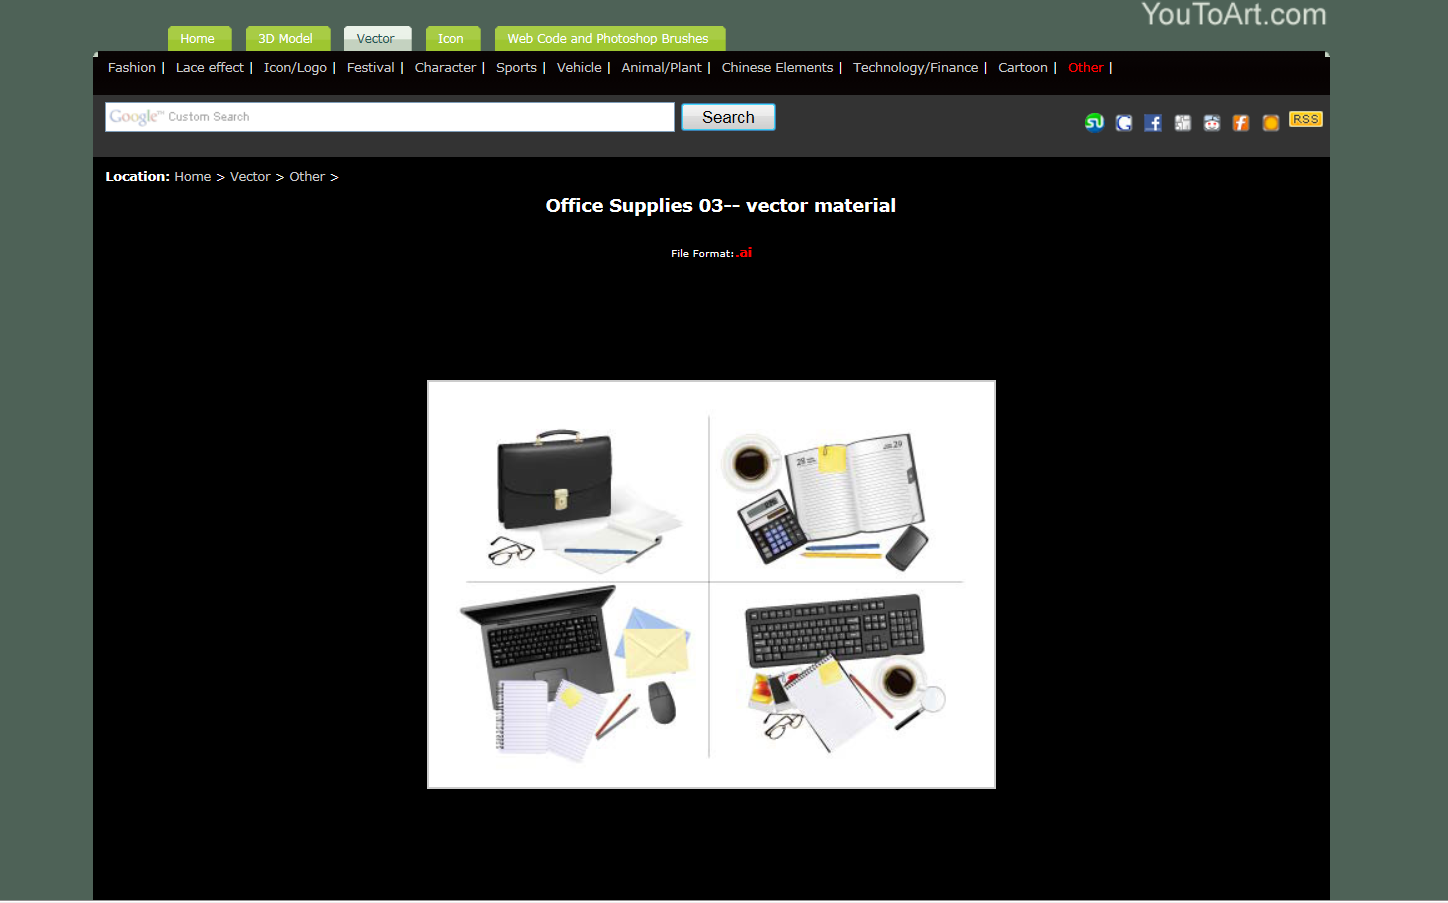
Task: Select the Character category
Action: [445, 68]
